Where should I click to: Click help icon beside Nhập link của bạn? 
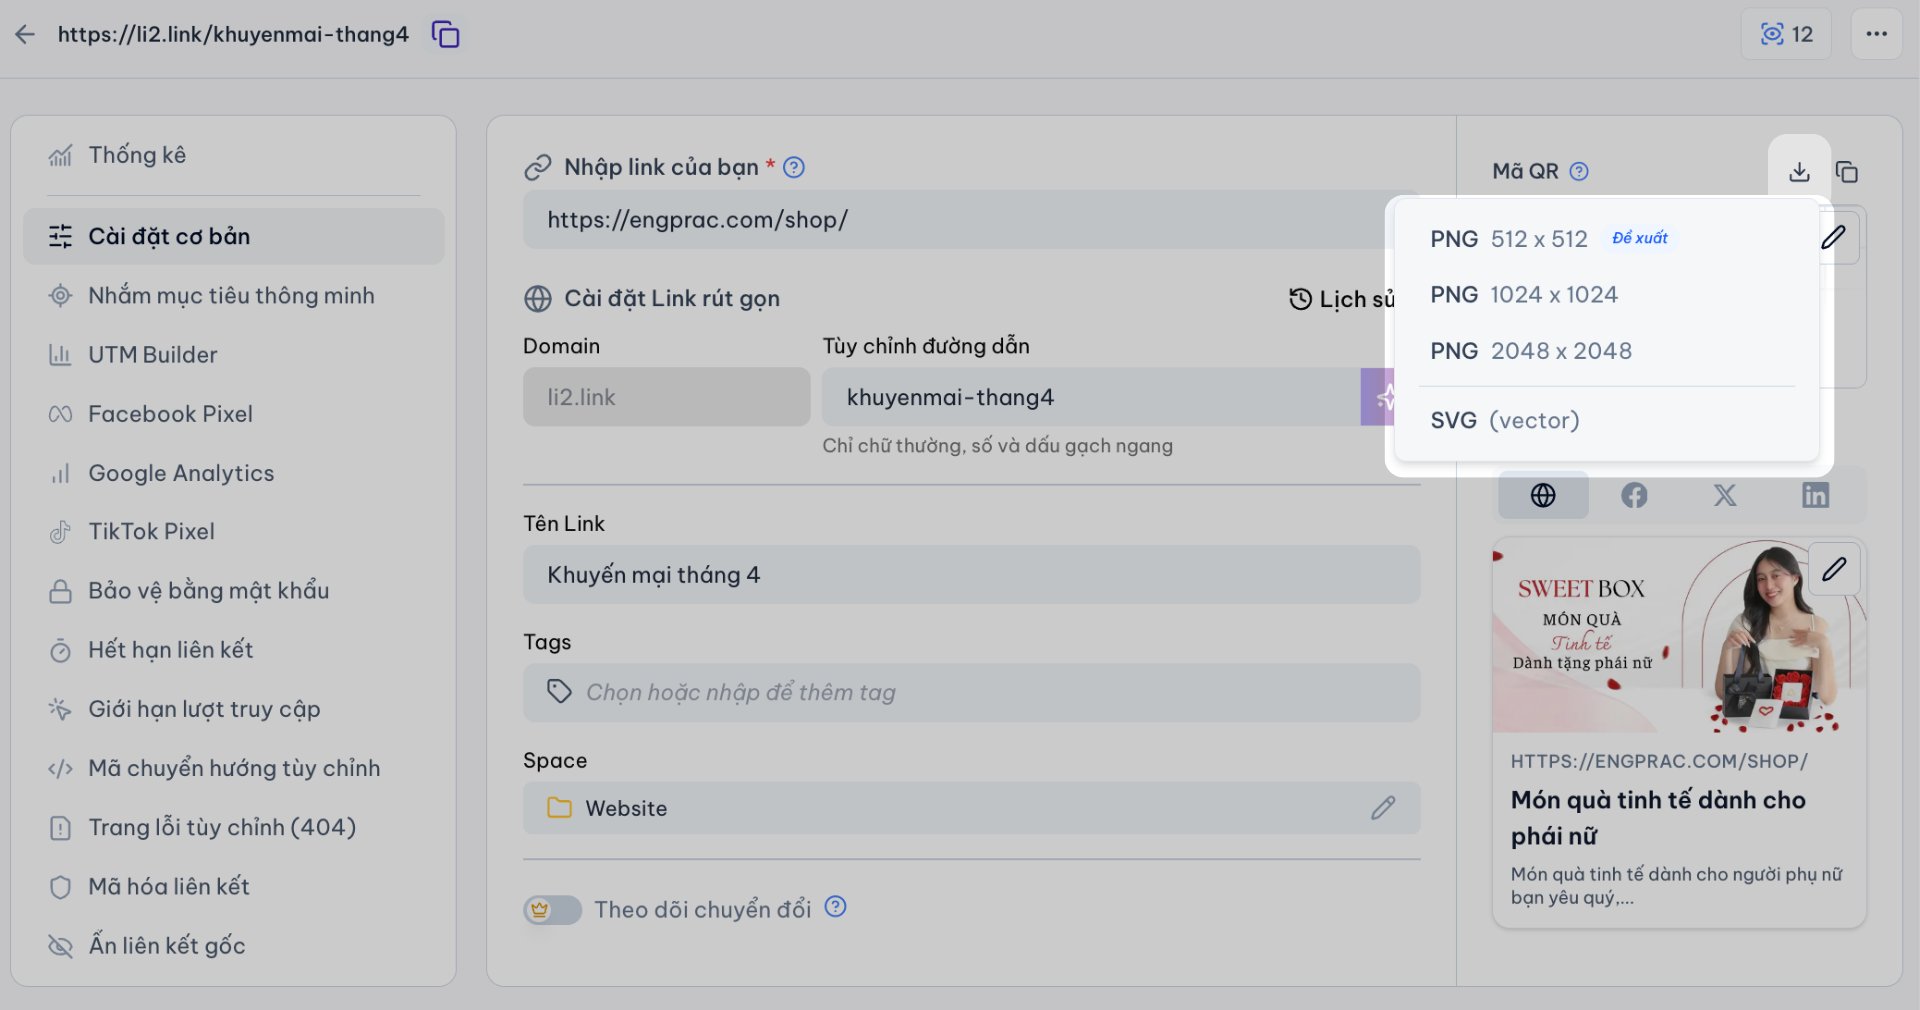point(794,167)
